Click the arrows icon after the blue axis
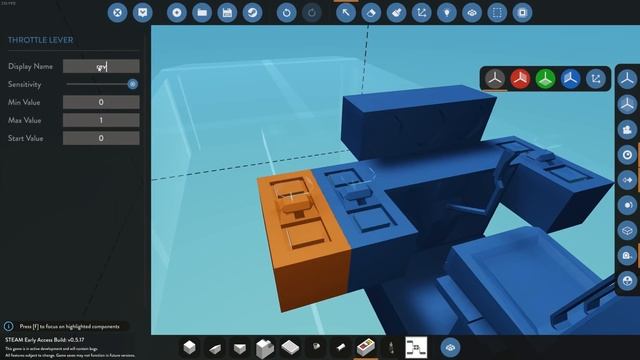Screen dimensions: 640x360 (x=596, y=78)
